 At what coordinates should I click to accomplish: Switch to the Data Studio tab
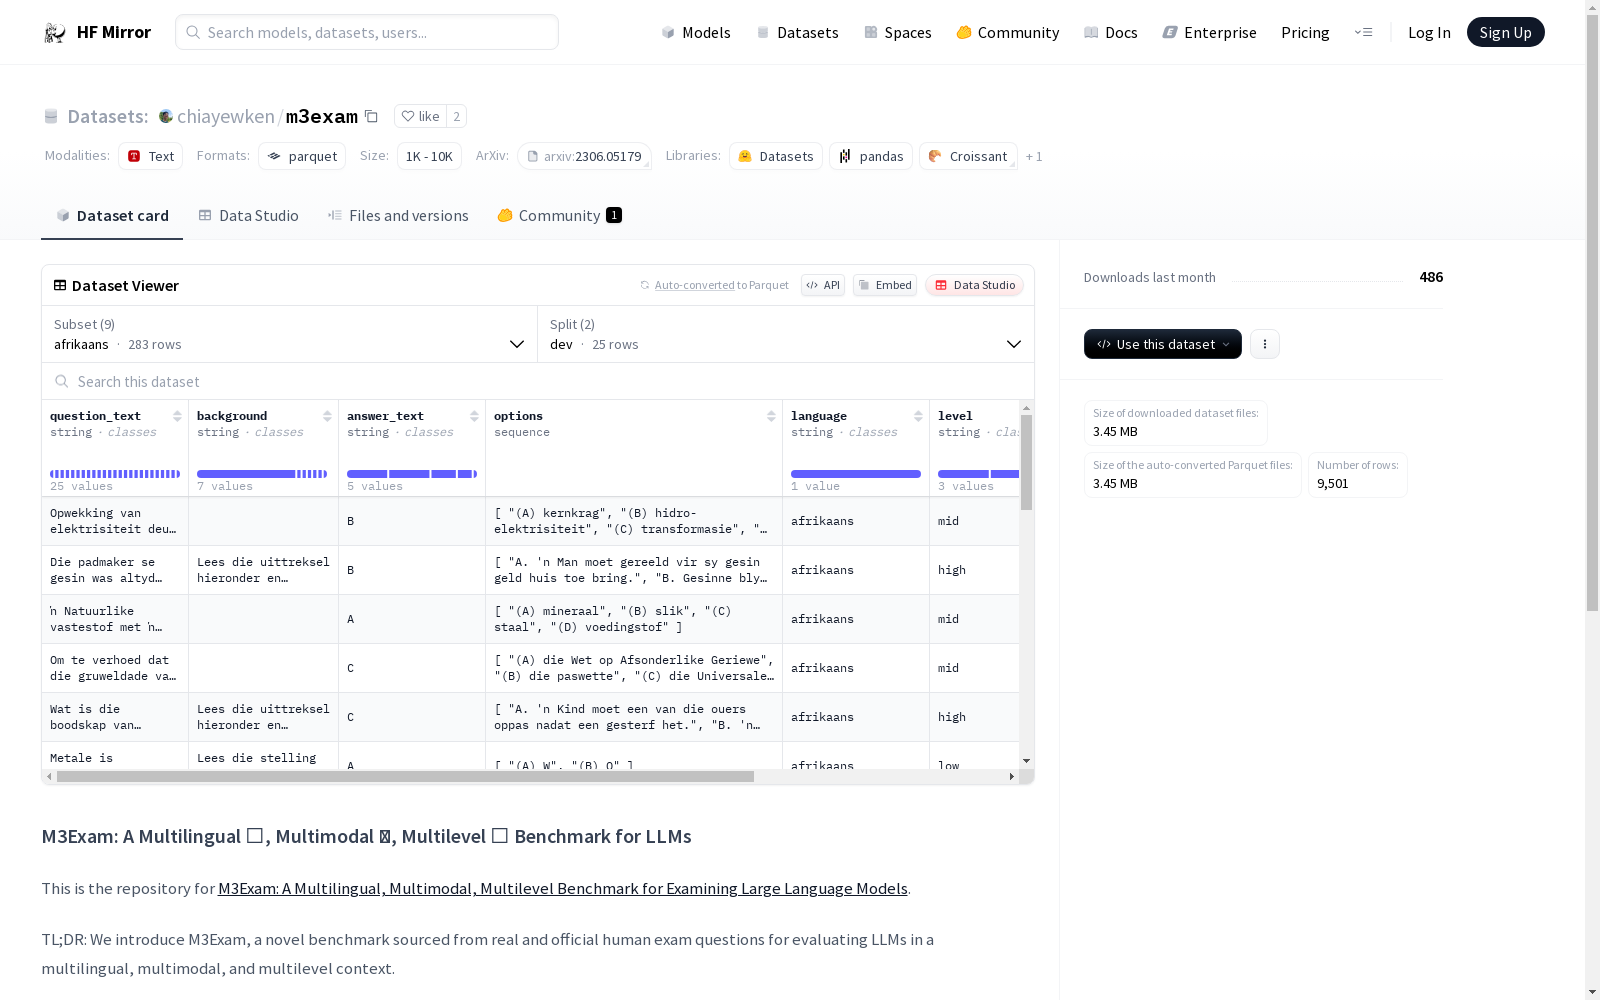[x=248, y=215]
